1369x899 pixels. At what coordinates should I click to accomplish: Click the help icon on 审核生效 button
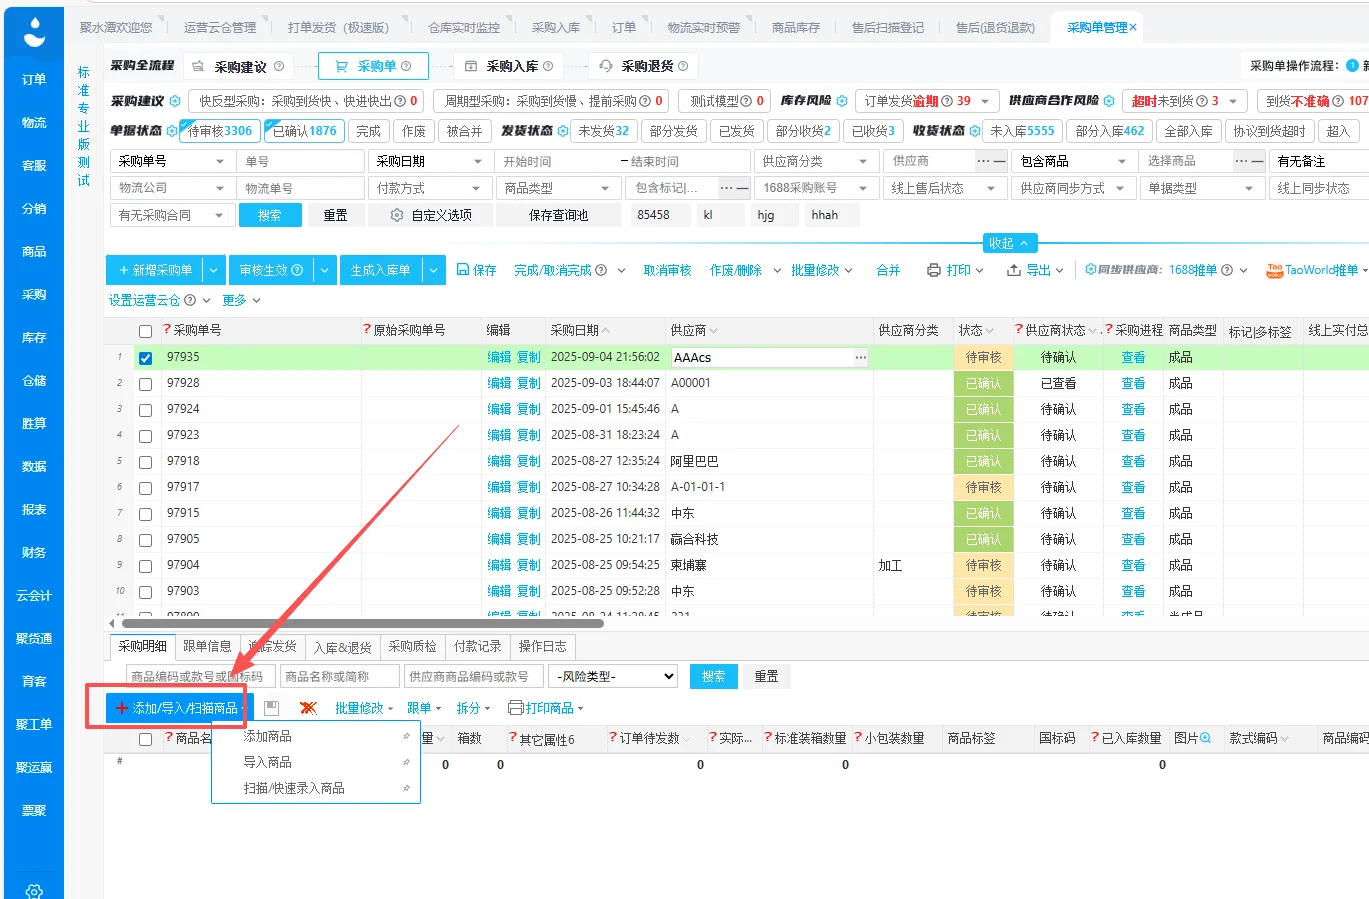(x=297, y=270)
